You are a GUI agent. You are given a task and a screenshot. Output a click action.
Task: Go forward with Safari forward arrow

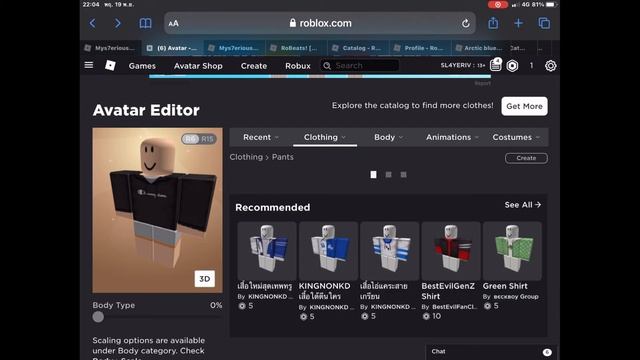click(x=118, y=23)
